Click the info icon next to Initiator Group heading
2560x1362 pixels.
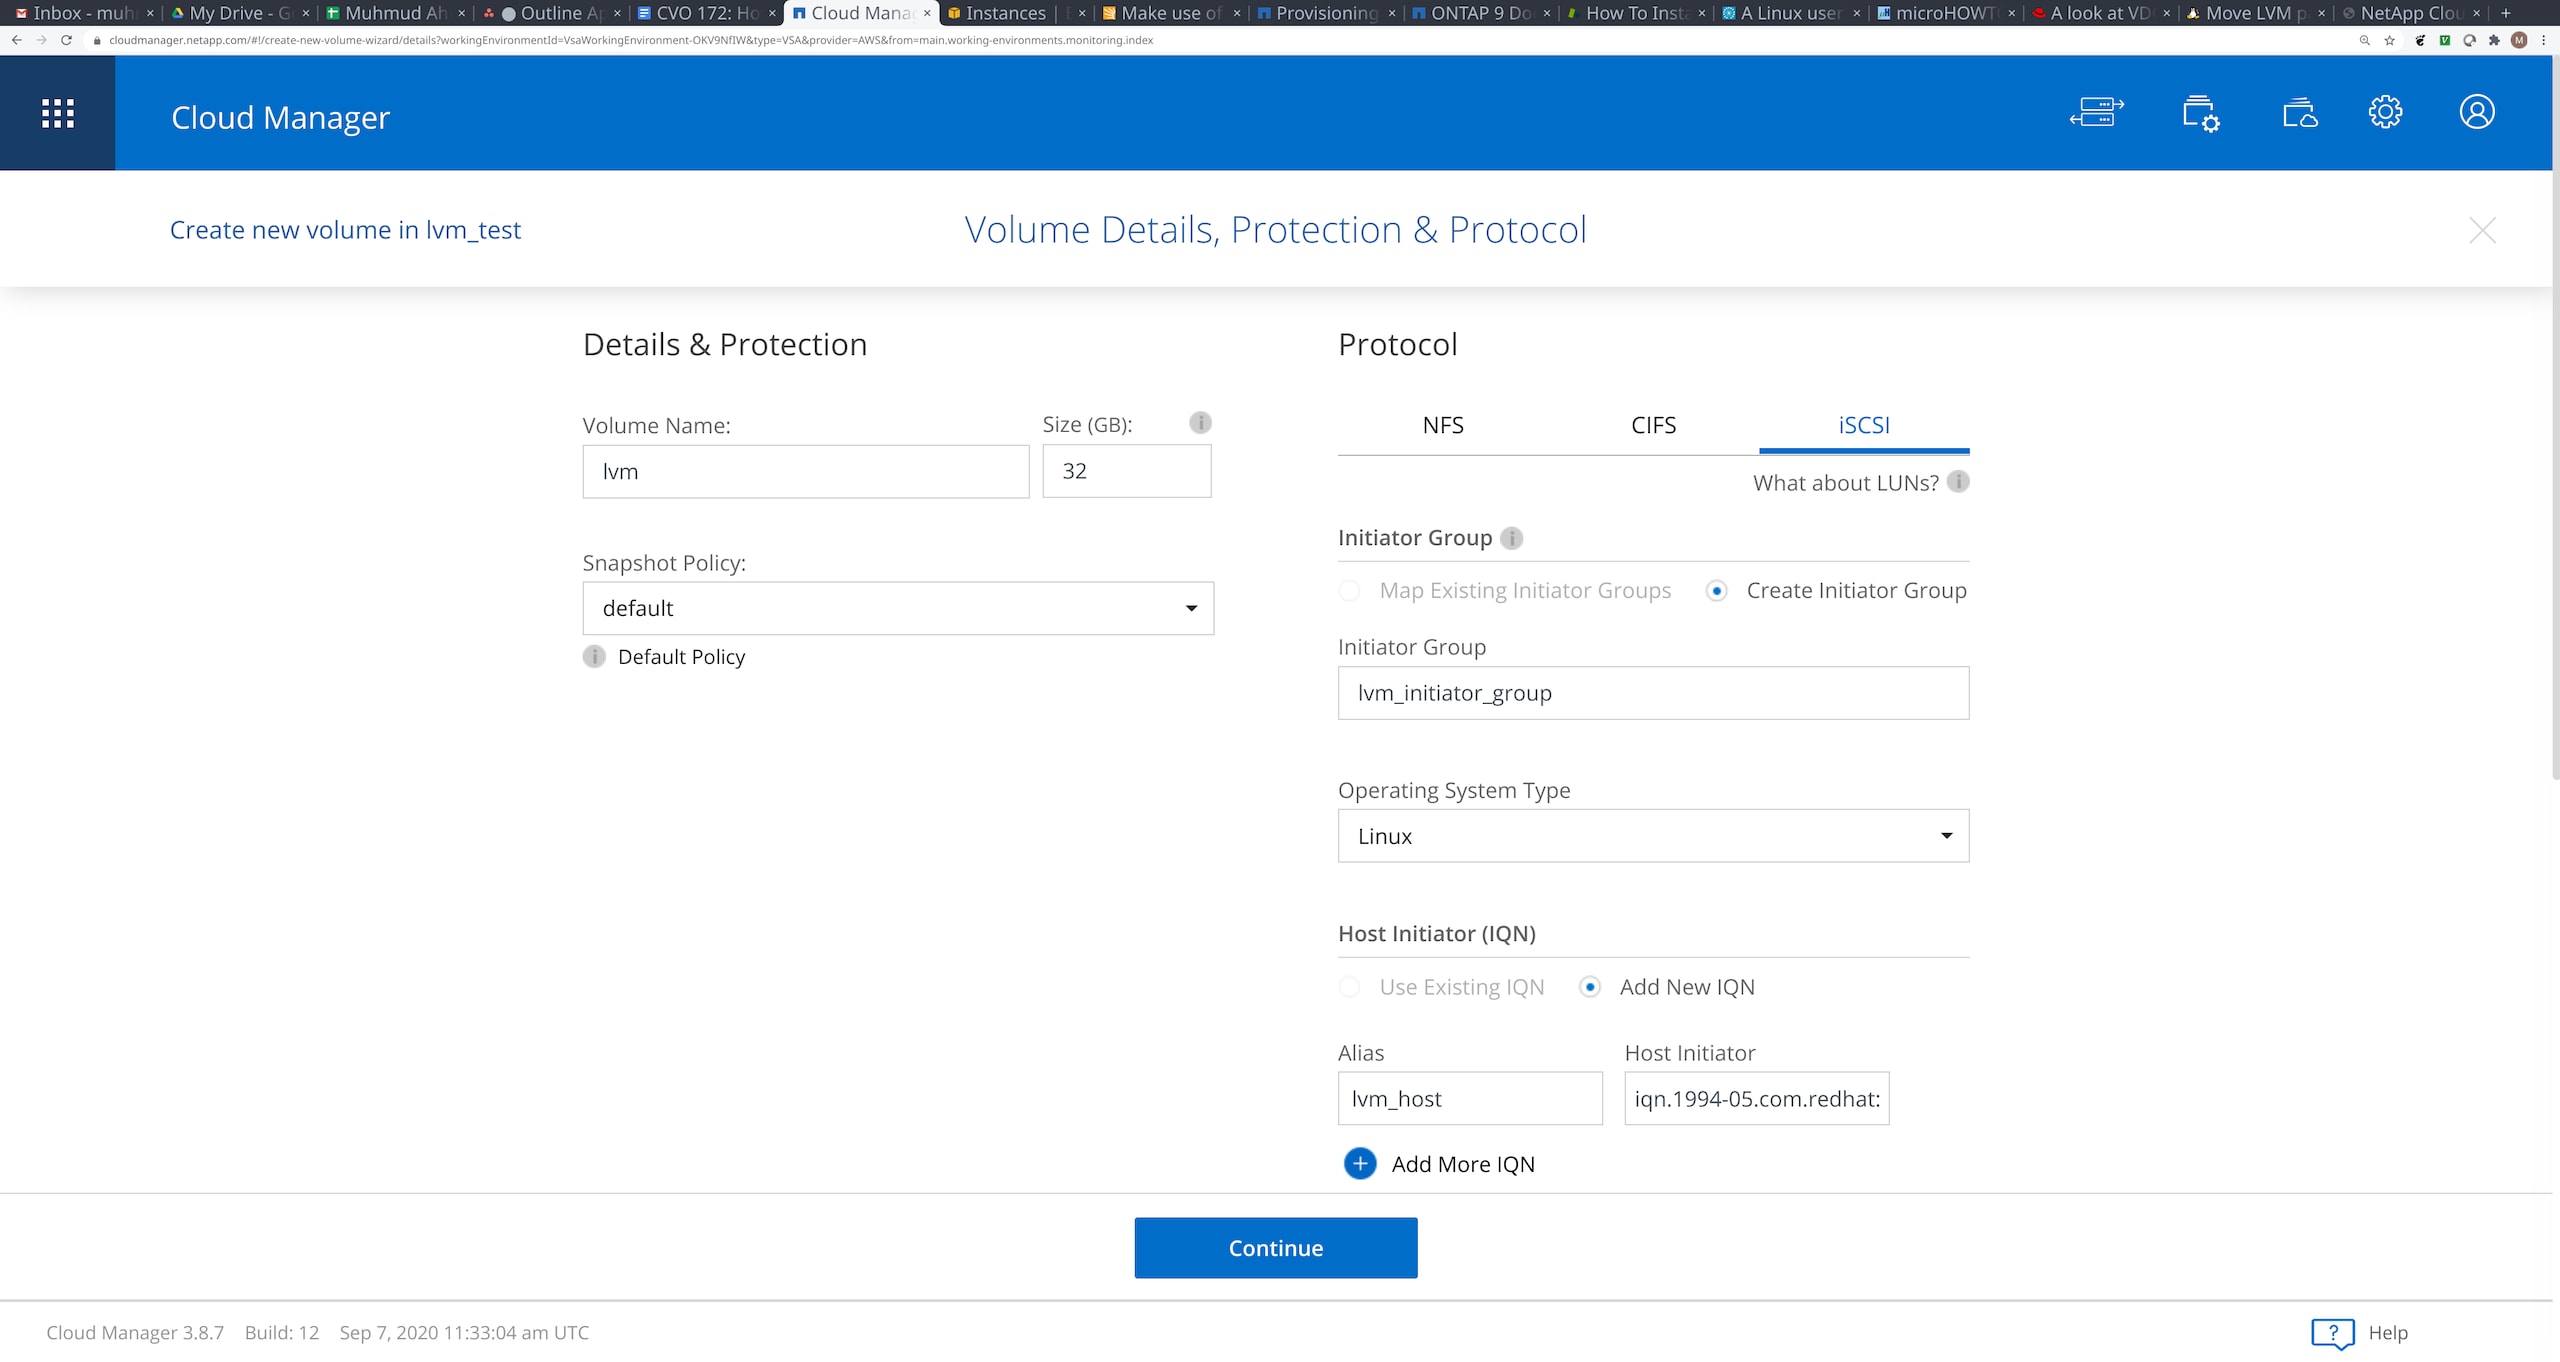coord(1512,538)
